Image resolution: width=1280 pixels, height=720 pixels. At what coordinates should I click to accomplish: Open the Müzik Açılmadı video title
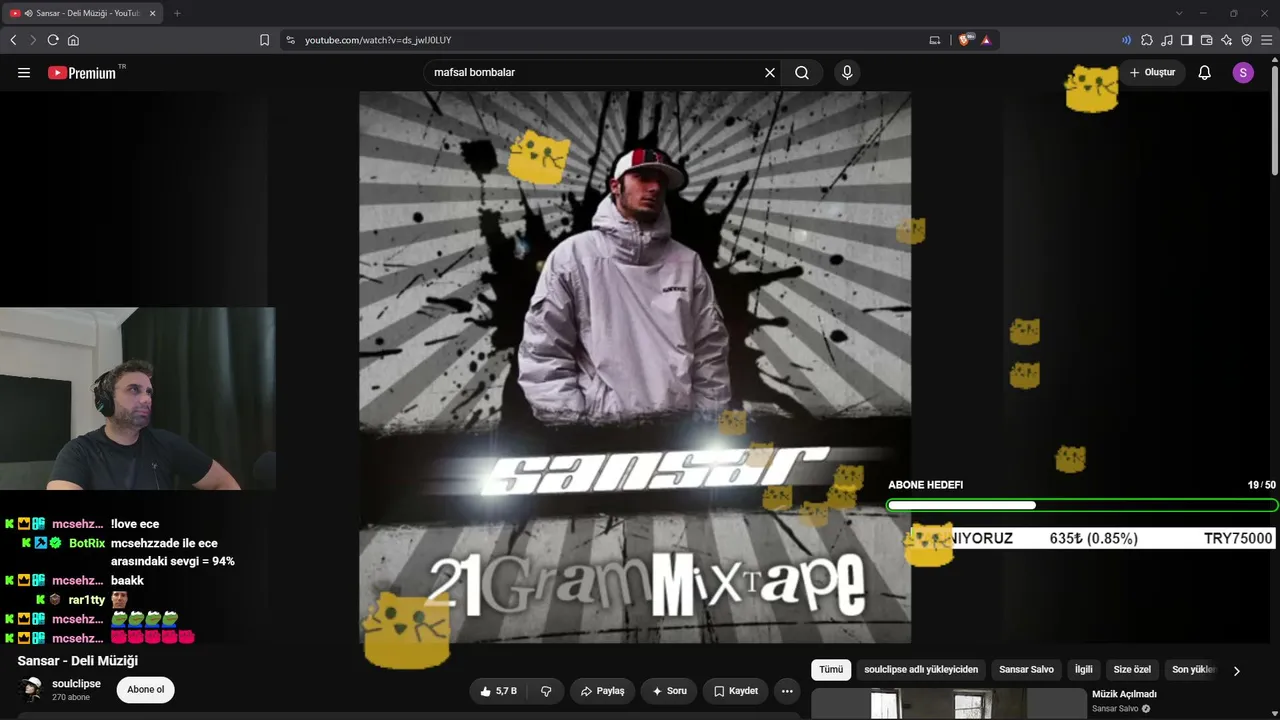coord(1124,694)
